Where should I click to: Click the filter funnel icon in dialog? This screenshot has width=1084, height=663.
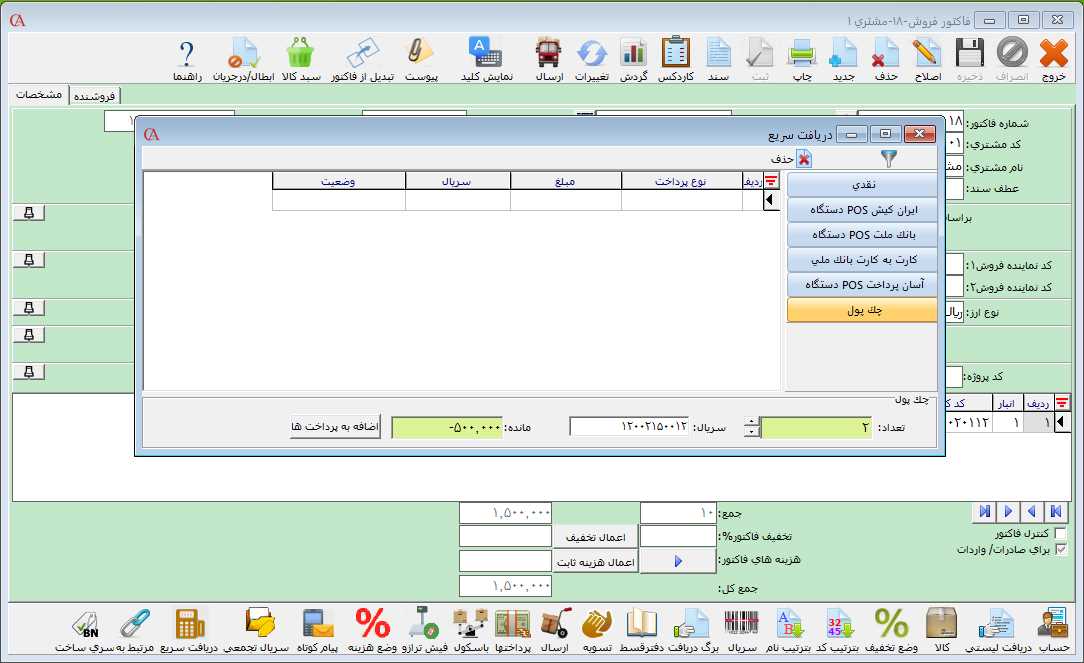(x=889, y=158)
